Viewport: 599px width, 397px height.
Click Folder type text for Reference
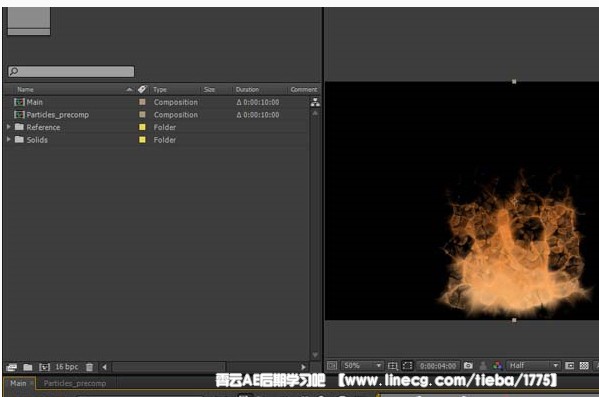(165, 127)
